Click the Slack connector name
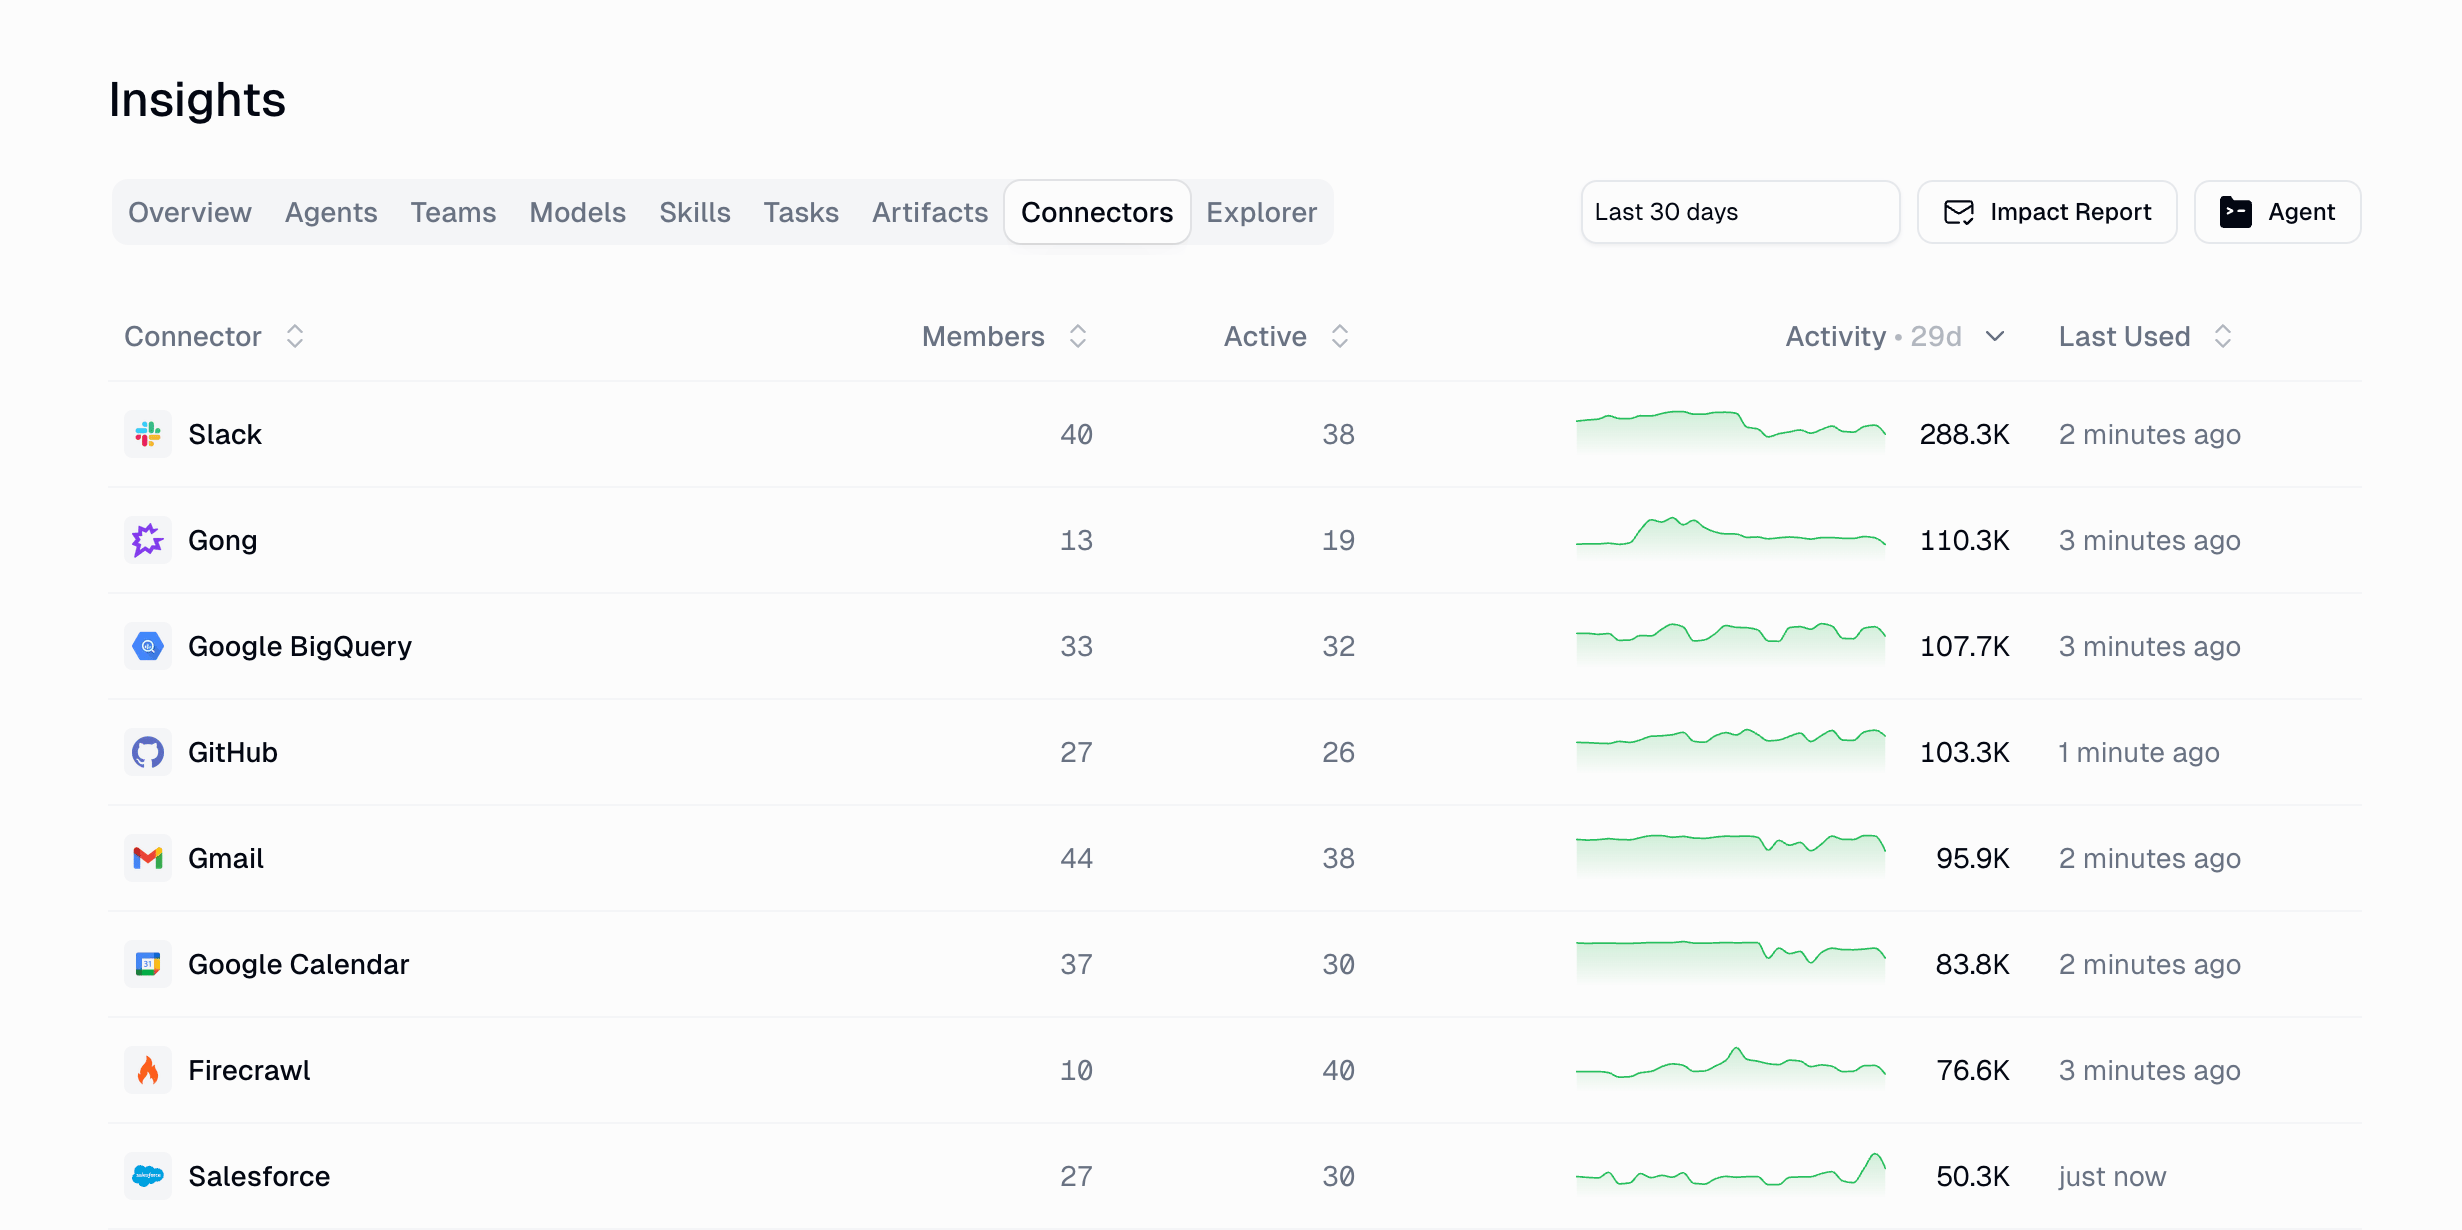The height and width of the screenshot is (1230, 2462). tap(225, 434)
